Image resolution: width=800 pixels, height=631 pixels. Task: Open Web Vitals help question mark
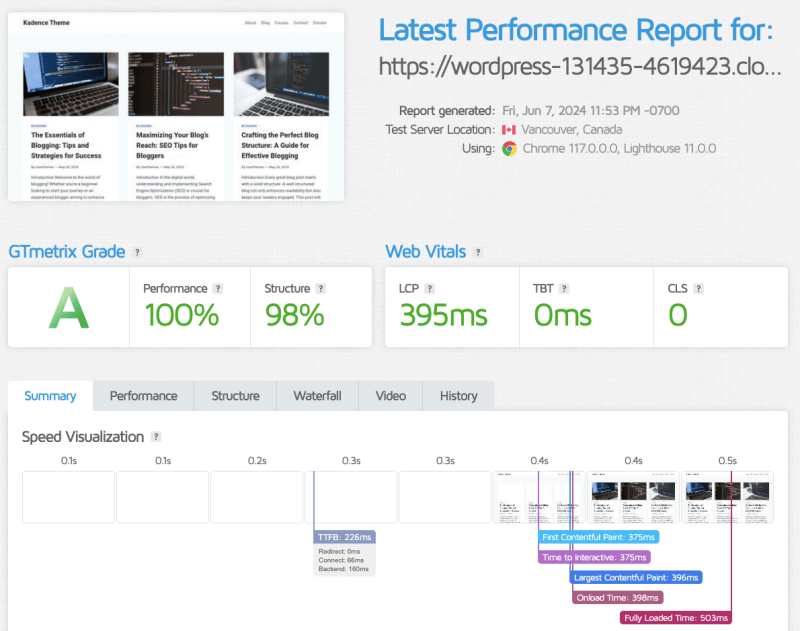tap(478, 252)
